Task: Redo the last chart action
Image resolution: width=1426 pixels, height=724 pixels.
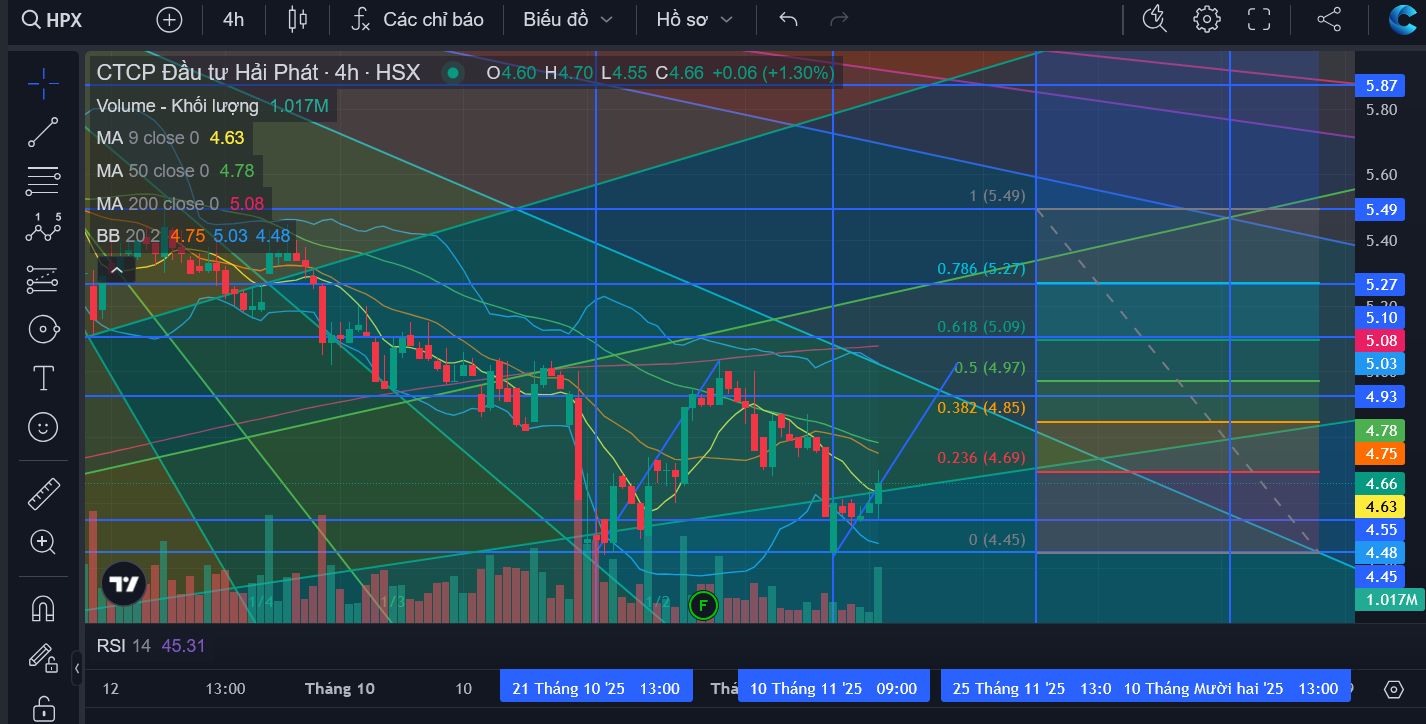Action: [840, 19]
